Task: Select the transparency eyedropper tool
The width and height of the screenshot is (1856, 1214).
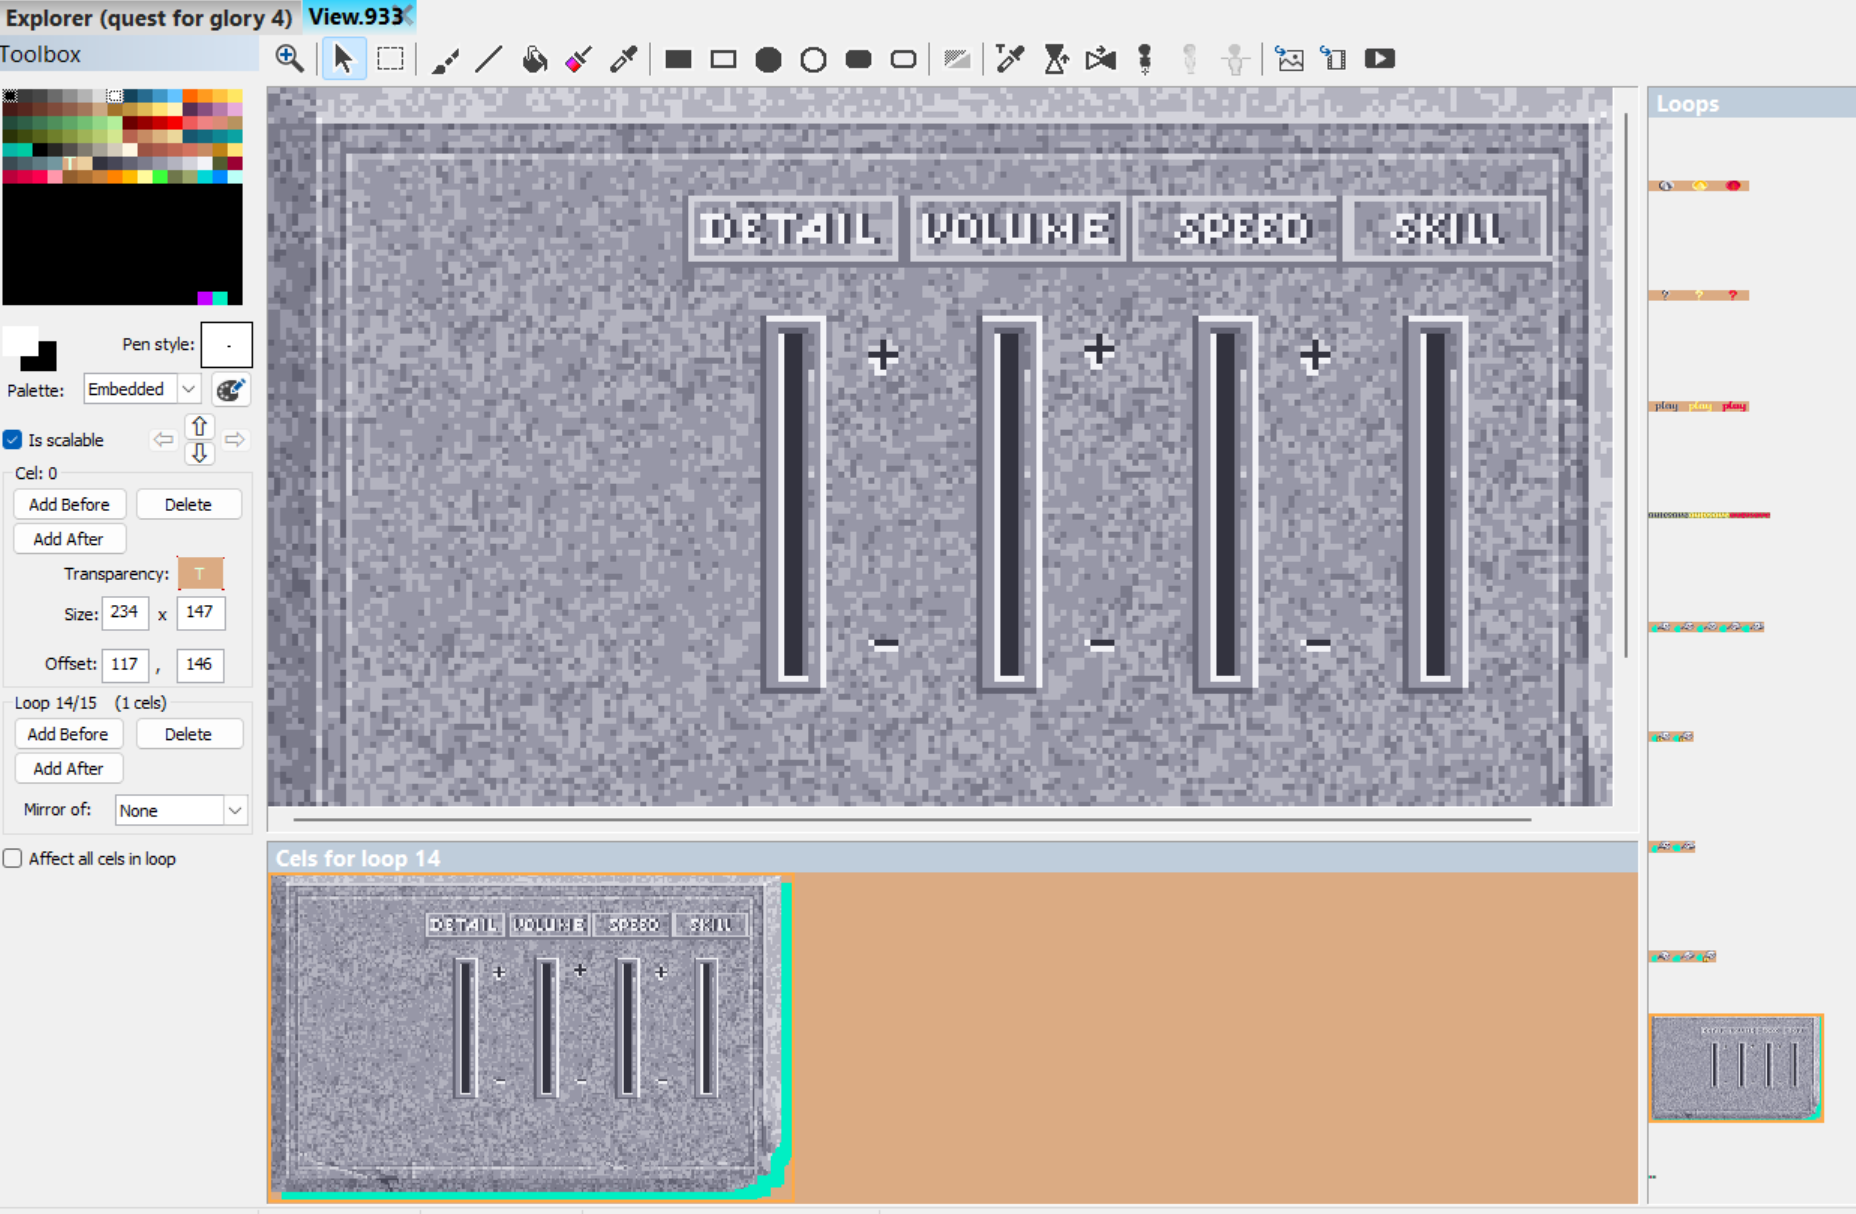Action: pyautogui.click(x=1010, y=59)
